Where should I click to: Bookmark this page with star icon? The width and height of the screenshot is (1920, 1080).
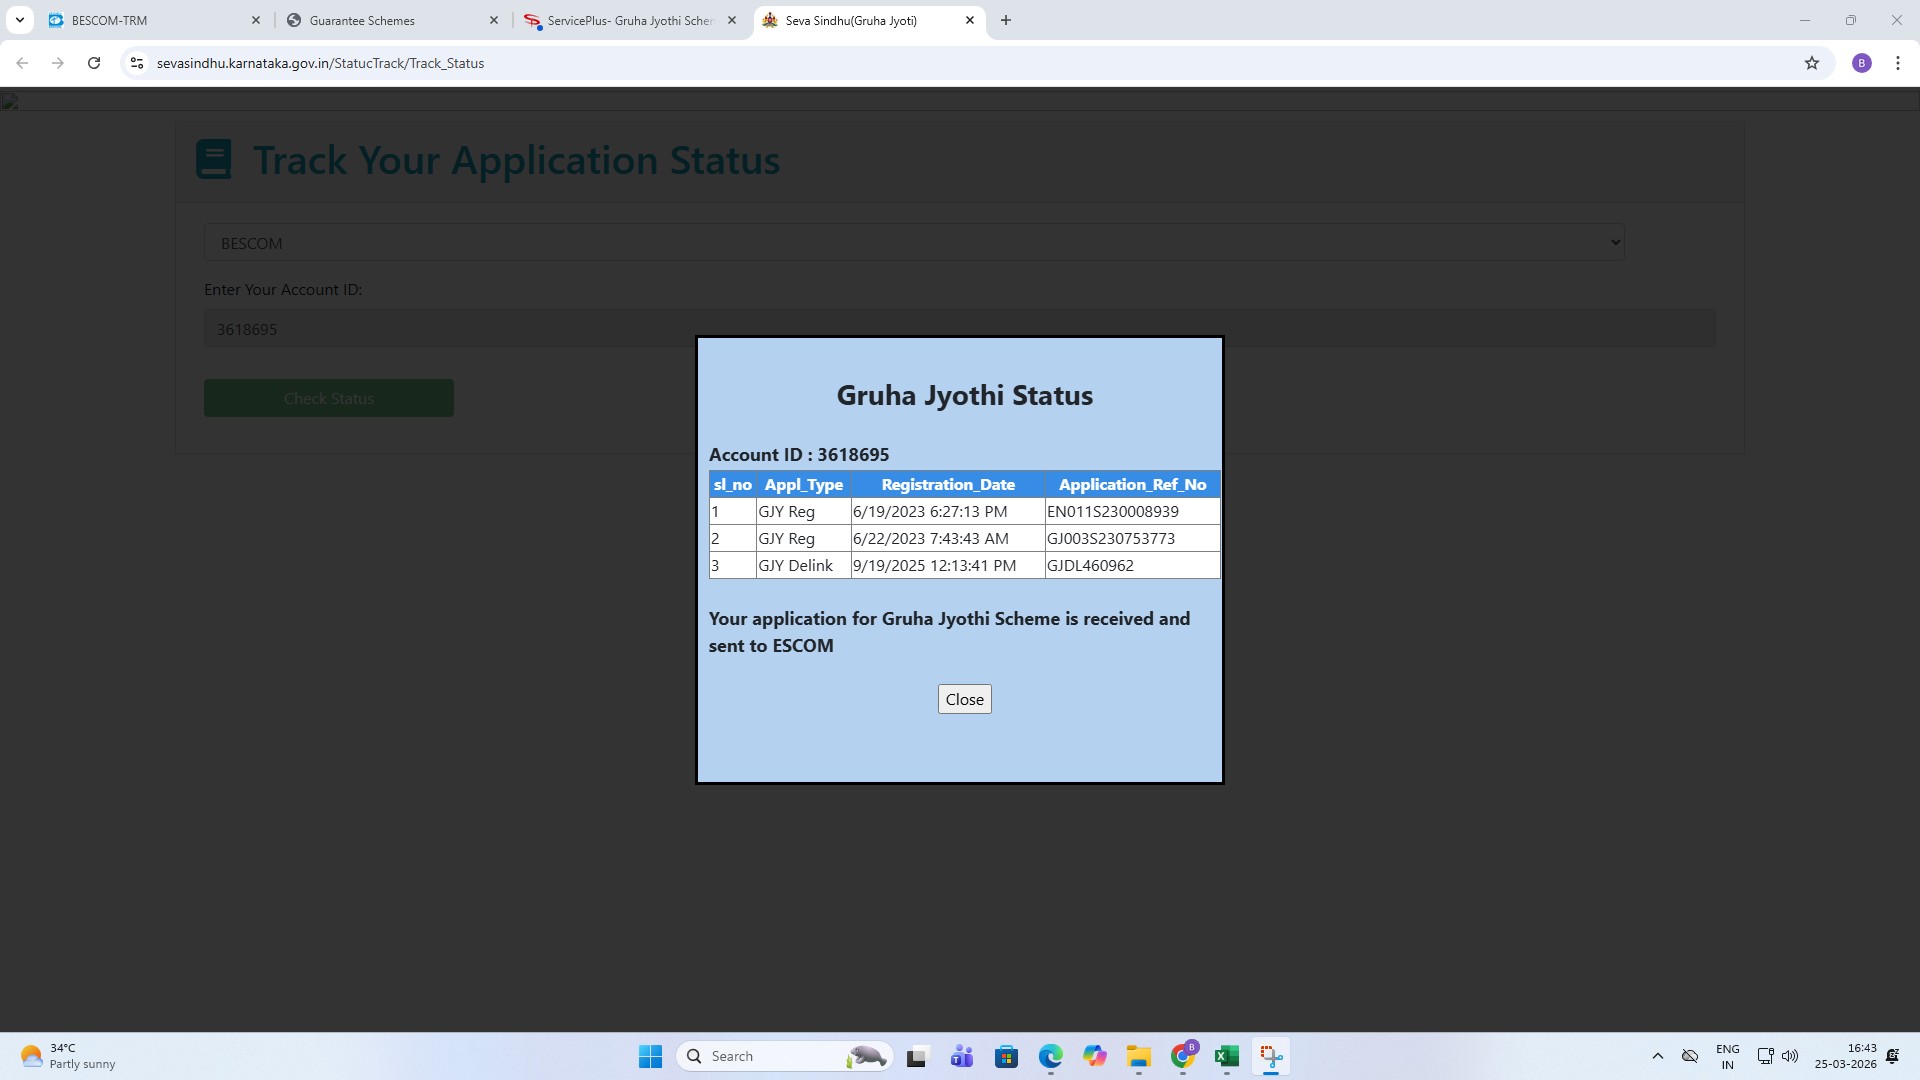(1811, 63)
